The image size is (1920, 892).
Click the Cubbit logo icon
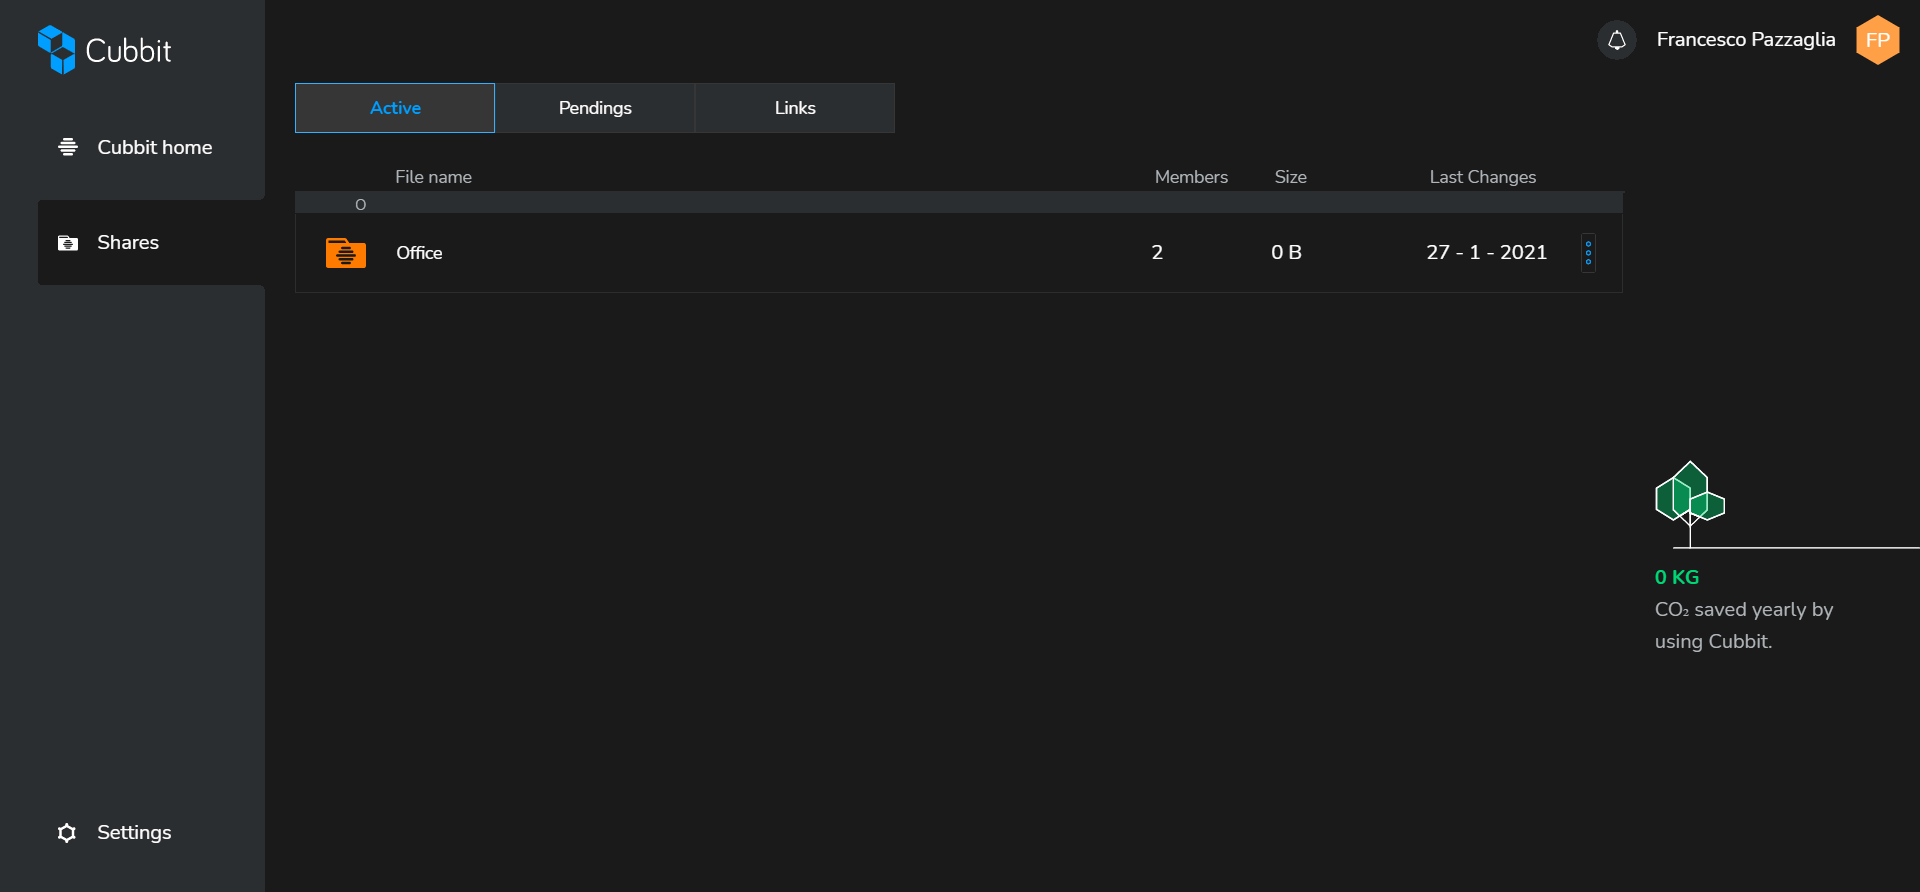tap(56, 50)
